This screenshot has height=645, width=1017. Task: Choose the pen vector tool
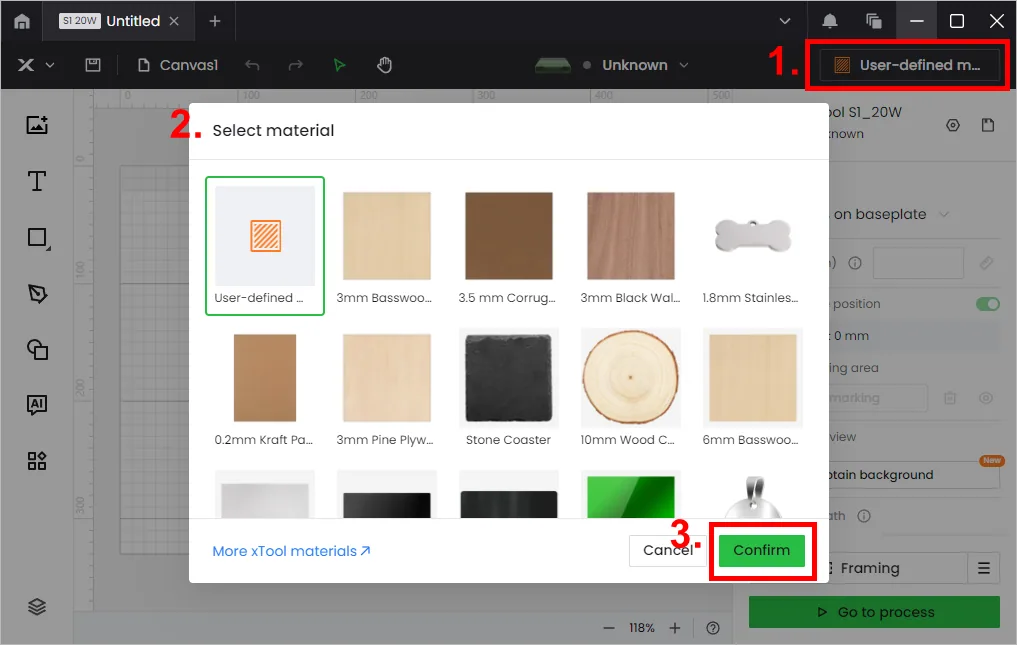click(x=38, y=294)
